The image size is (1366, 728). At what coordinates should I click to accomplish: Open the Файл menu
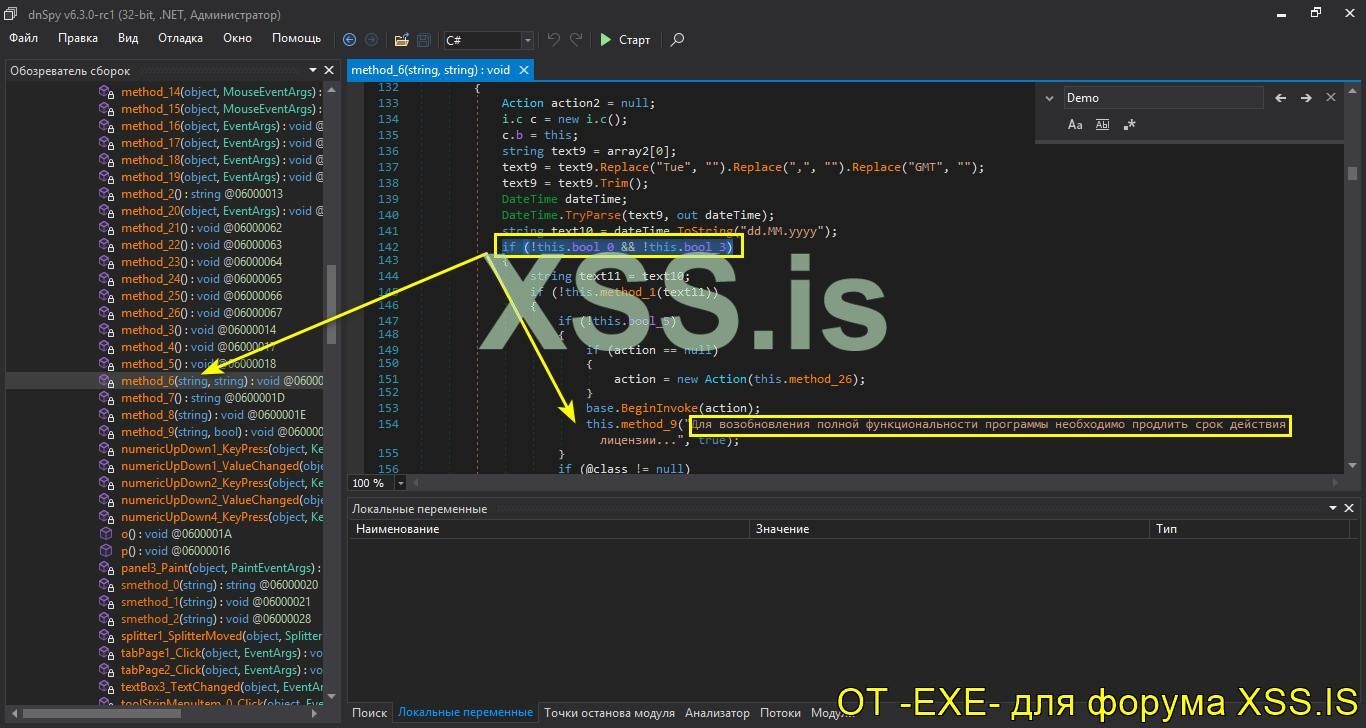[23, 38]
